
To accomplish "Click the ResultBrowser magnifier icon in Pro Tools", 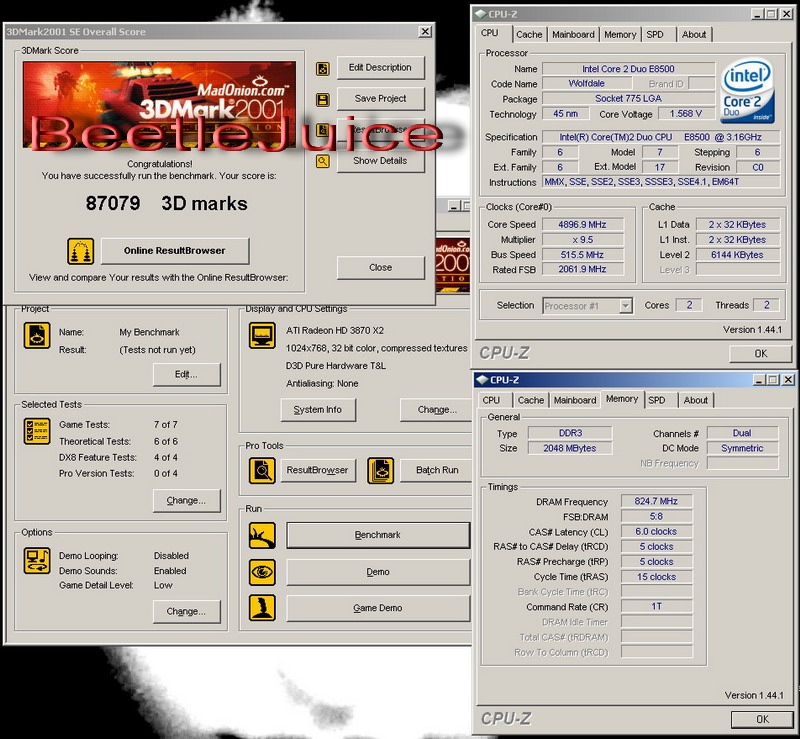I will (262, 470).
